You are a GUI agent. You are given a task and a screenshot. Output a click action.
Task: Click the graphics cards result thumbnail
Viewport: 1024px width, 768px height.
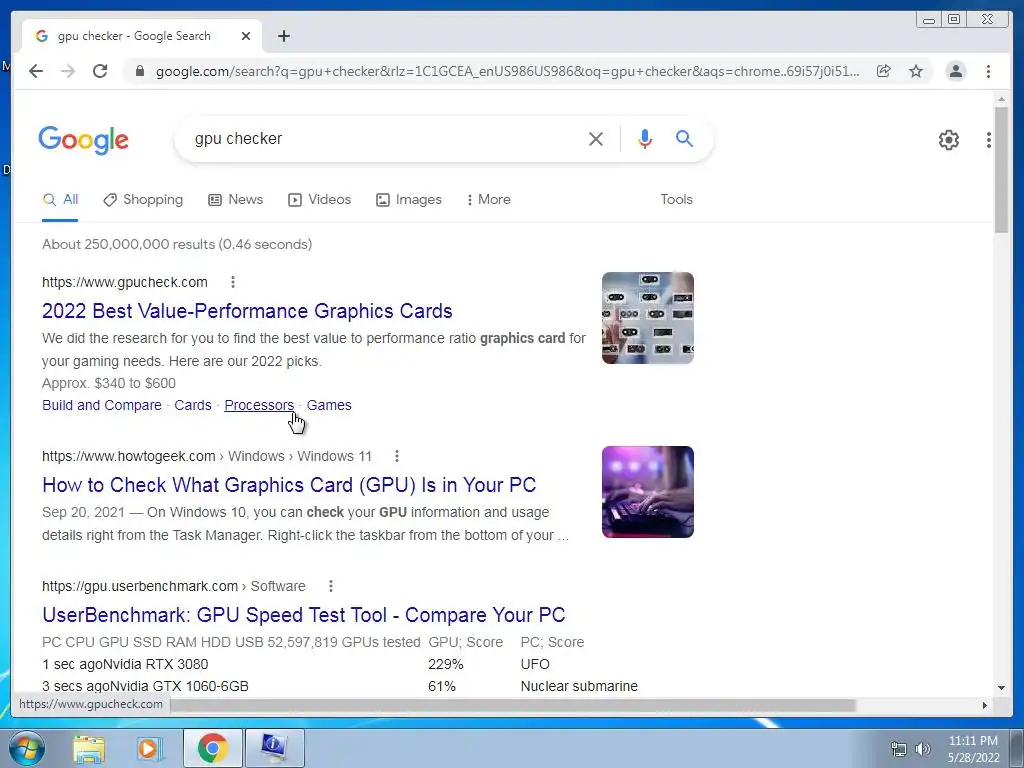point(648,318)
